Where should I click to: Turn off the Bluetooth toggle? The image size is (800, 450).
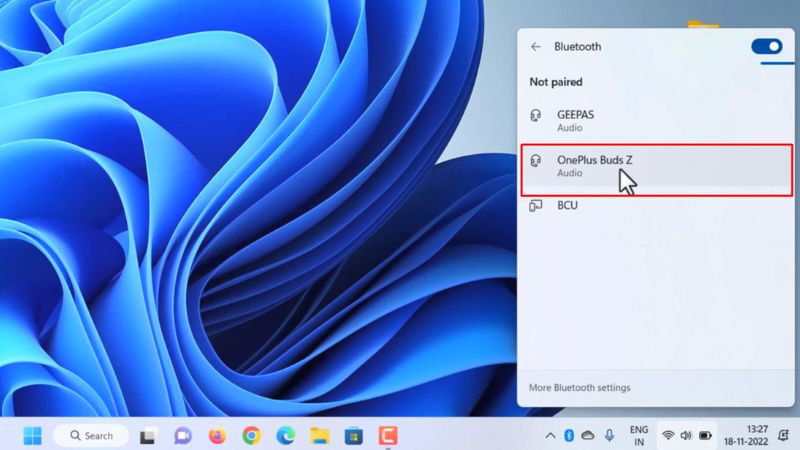click(767, 46)
